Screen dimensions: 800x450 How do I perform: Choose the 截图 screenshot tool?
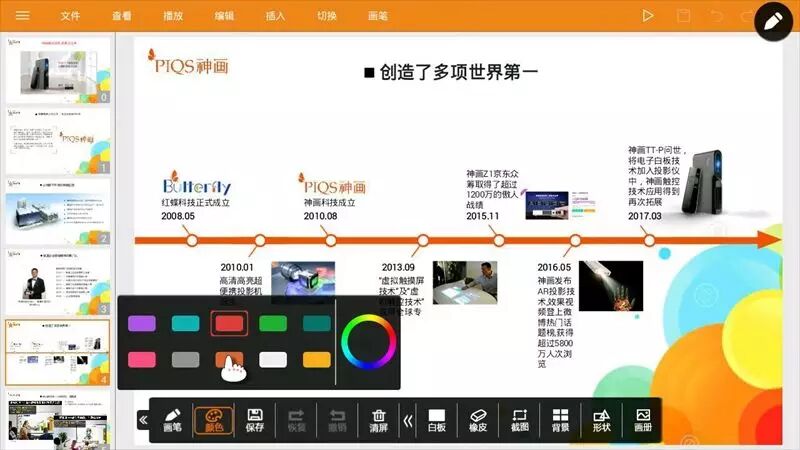(x=519, y=420)
